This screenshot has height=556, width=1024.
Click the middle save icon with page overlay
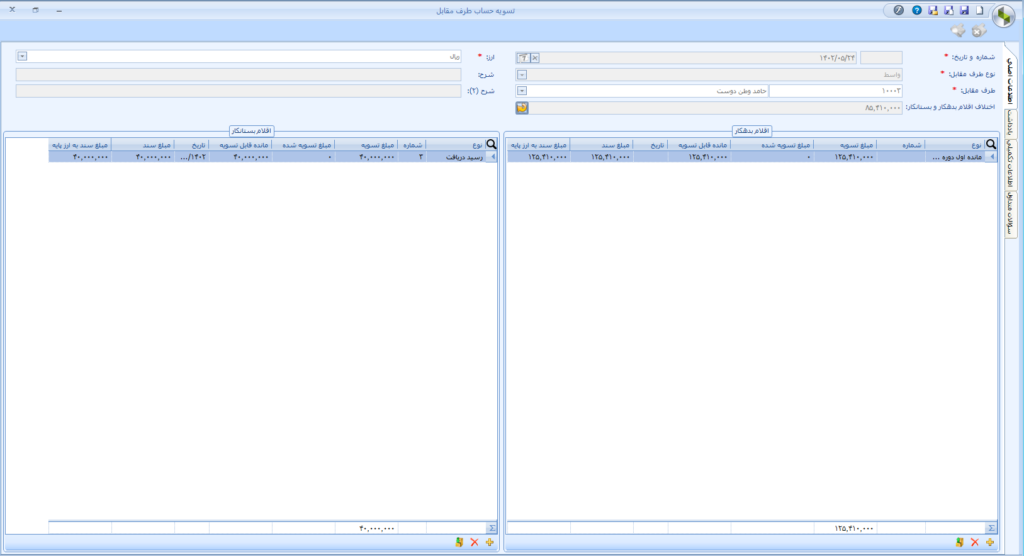click(x=948, y=10)
